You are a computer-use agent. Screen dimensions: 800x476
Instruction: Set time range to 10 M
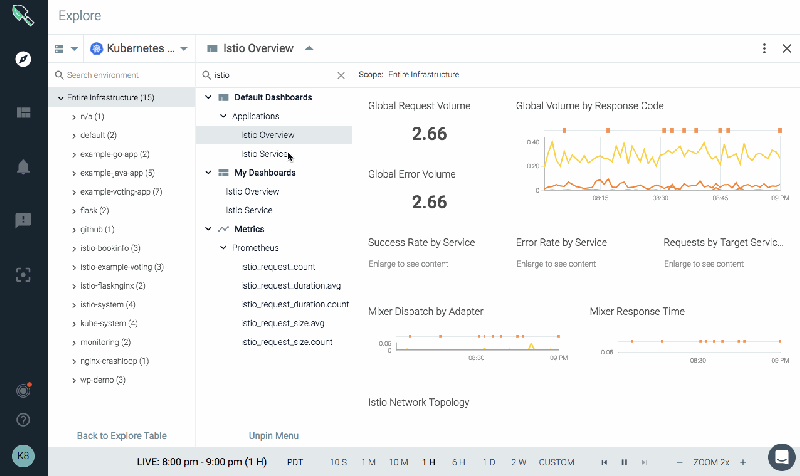[398, 462]
